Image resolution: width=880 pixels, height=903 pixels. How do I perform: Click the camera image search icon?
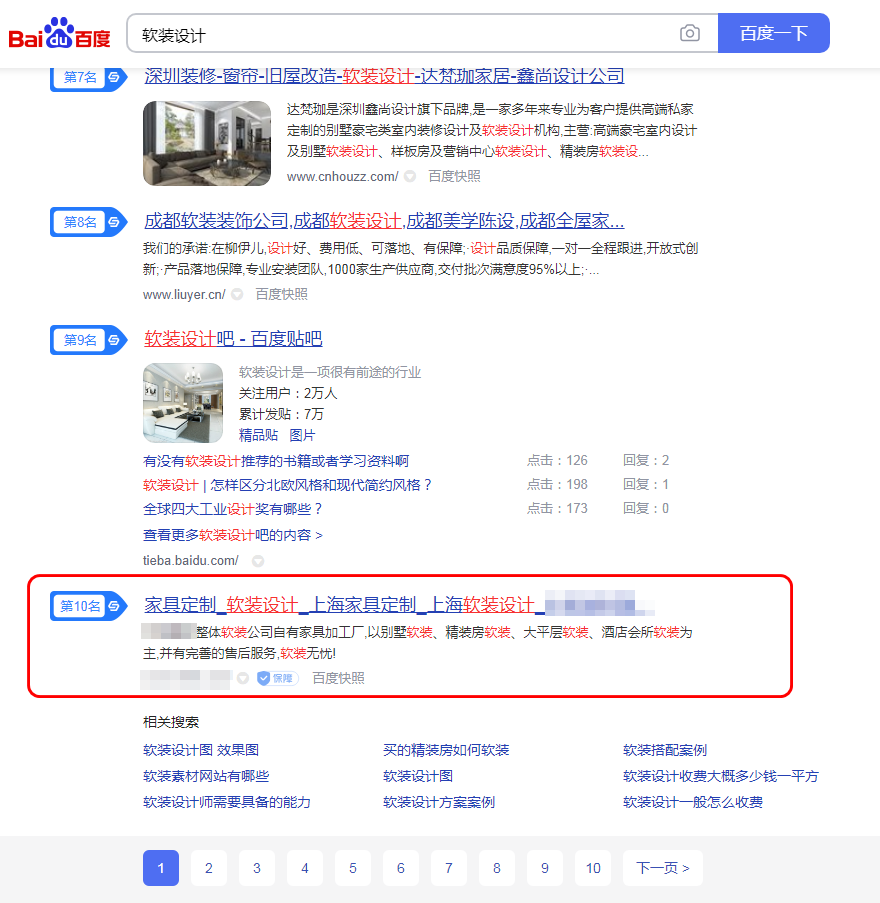point(690,33)
